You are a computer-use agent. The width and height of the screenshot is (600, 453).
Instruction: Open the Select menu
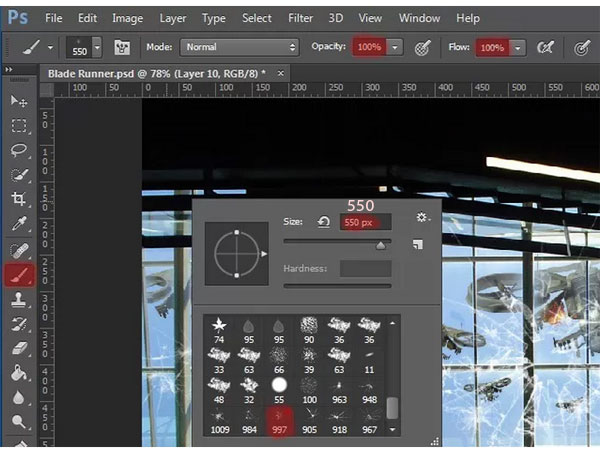pyautogui.click(x=257, y=18)
